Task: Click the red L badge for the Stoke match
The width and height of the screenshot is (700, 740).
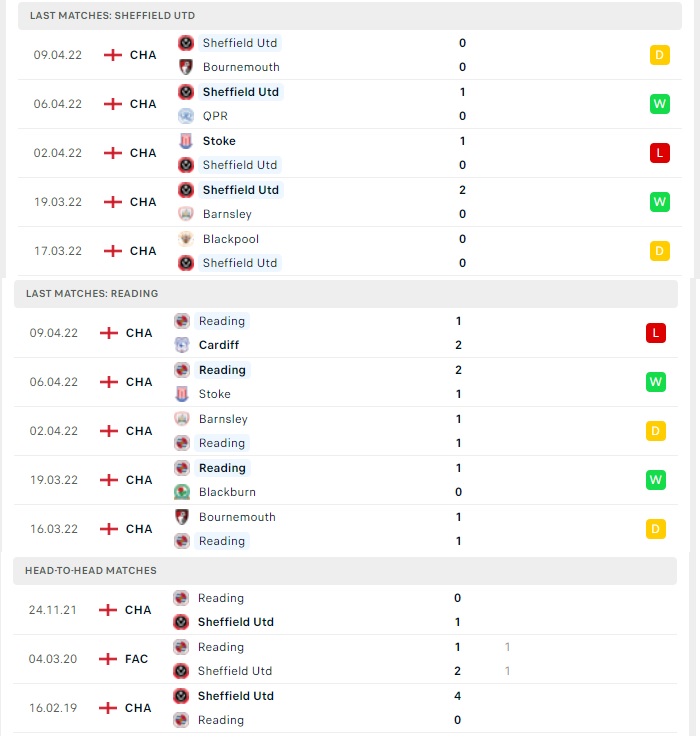Action: click(659, 153)
